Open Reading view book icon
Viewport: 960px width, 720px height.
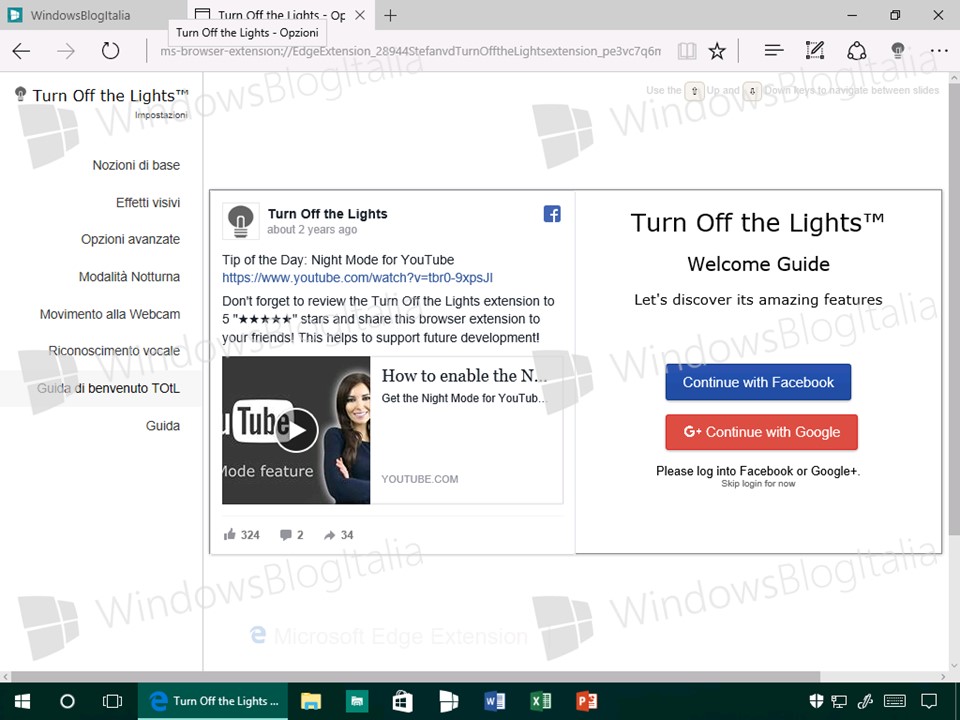687,51
